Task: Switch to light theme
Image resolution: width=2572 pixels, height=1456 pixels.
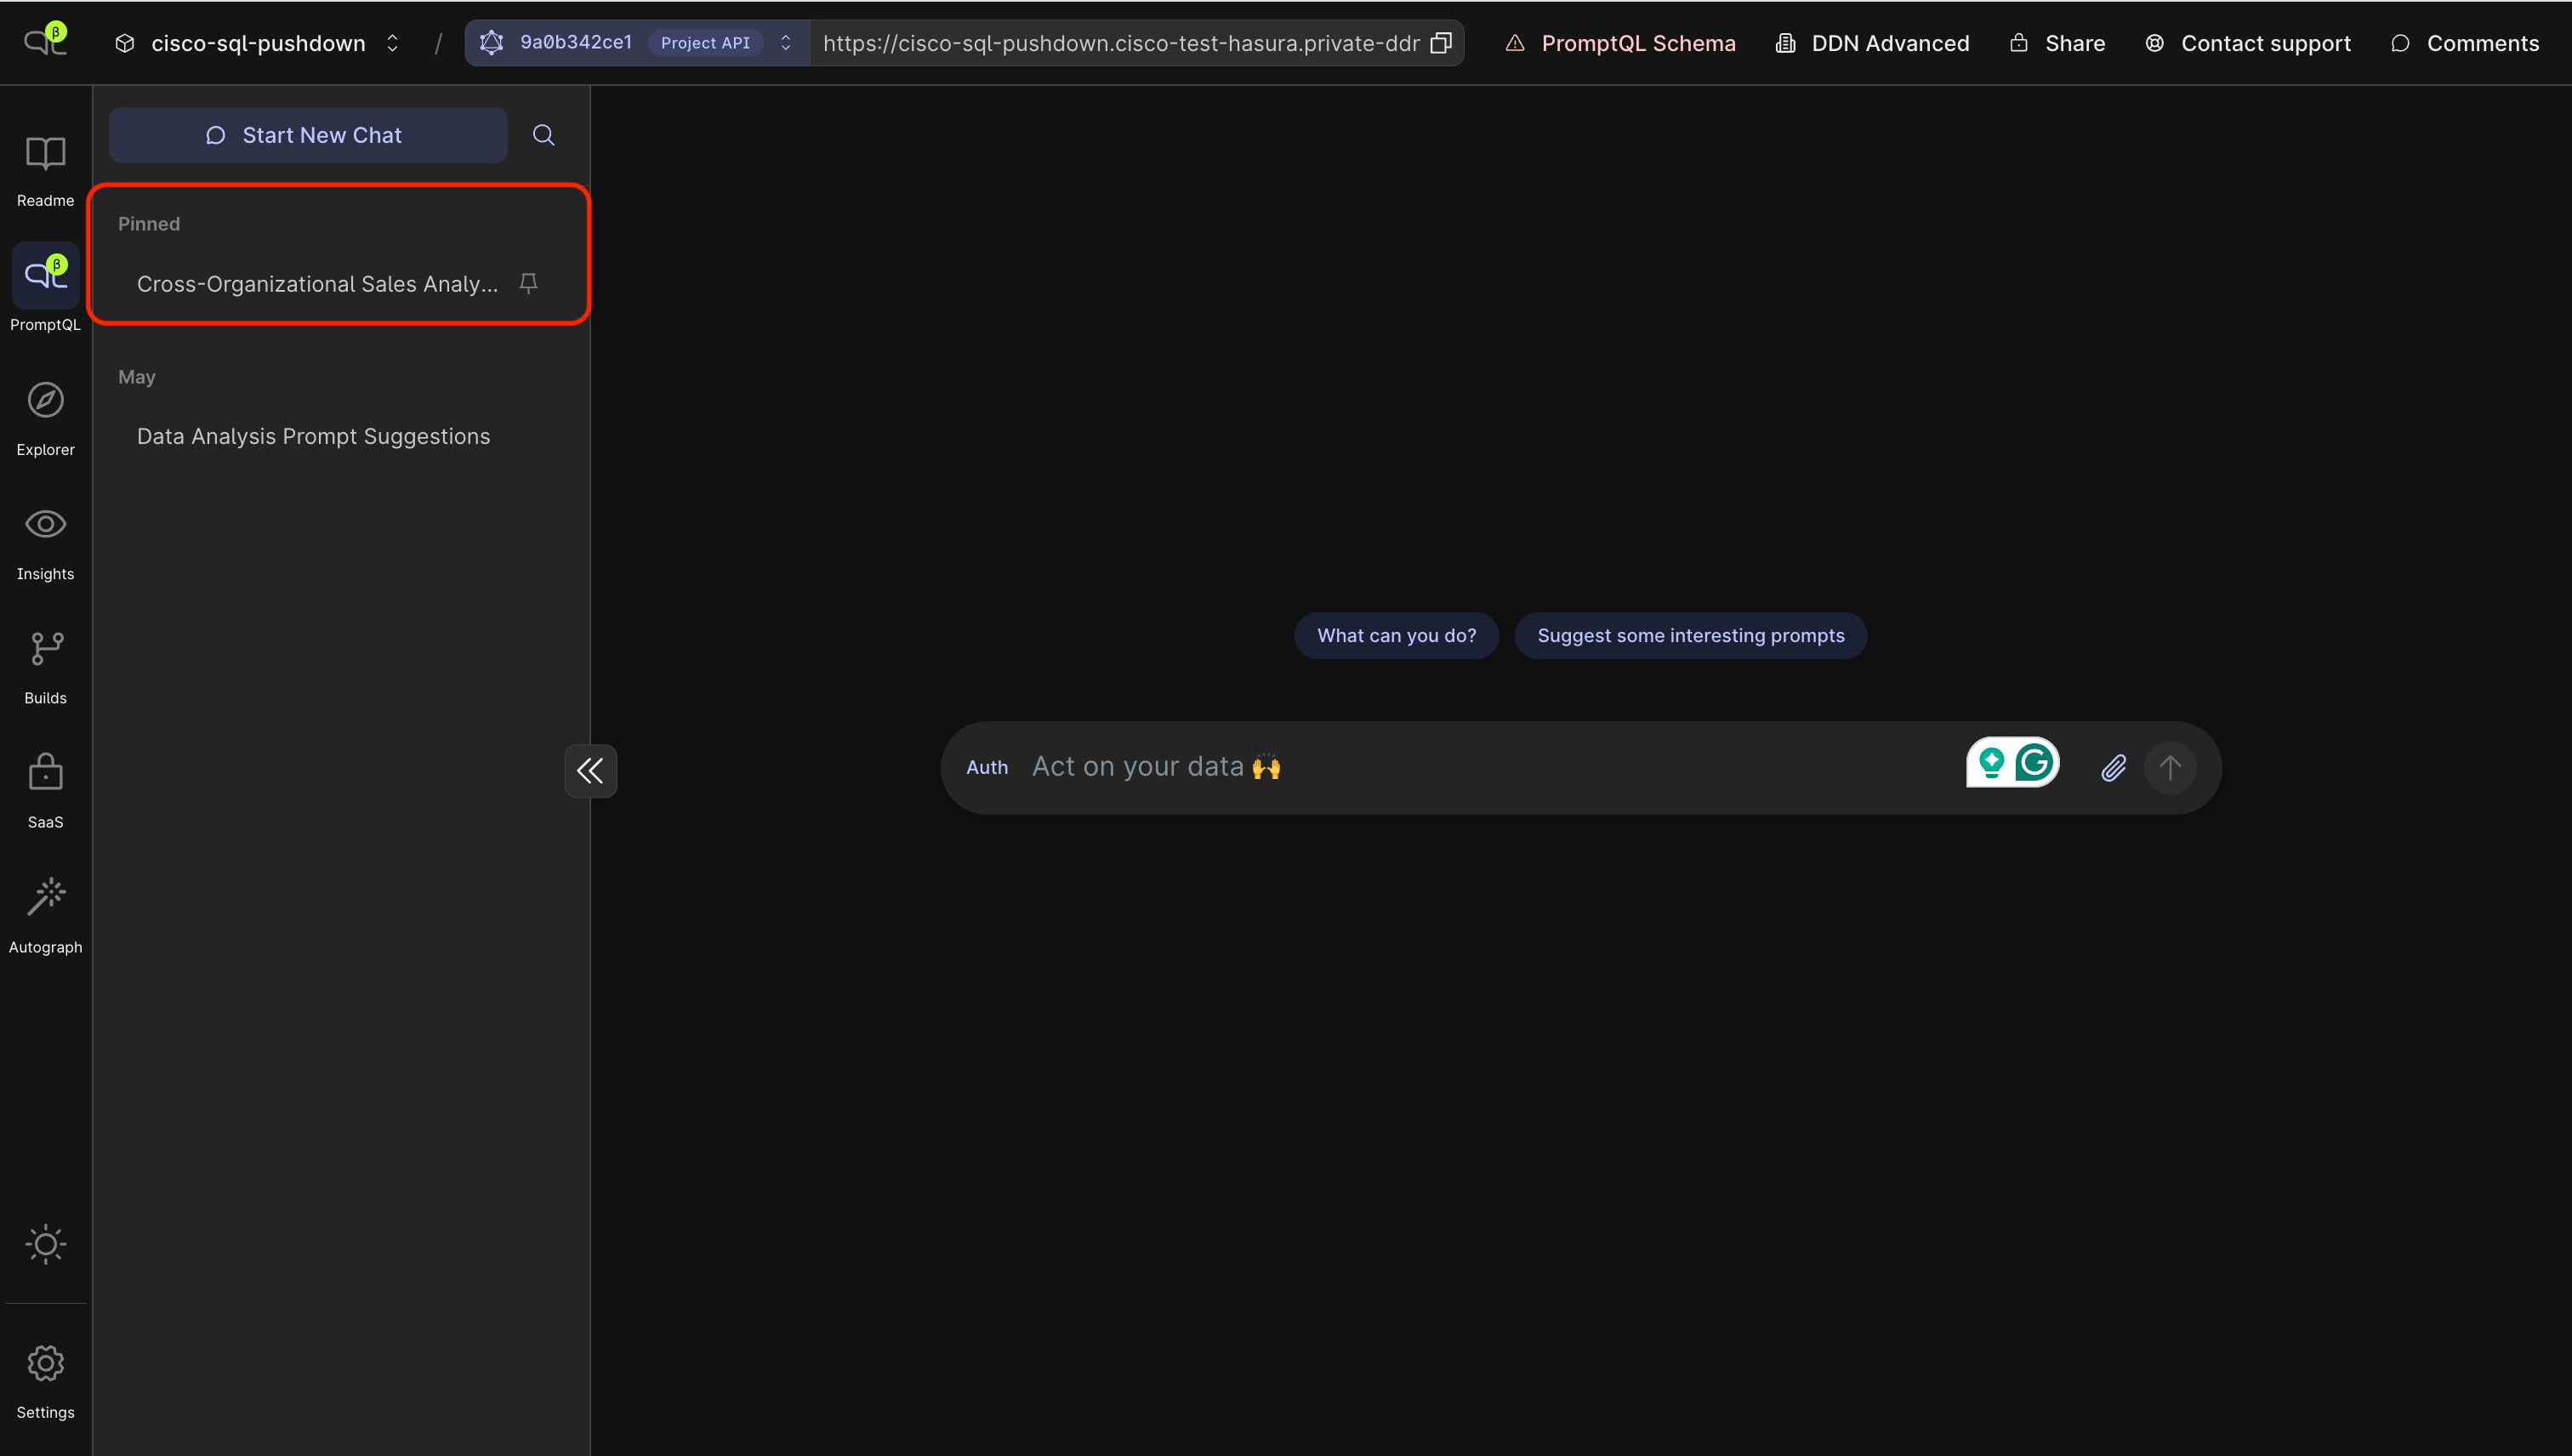Action: [45, 1245]
